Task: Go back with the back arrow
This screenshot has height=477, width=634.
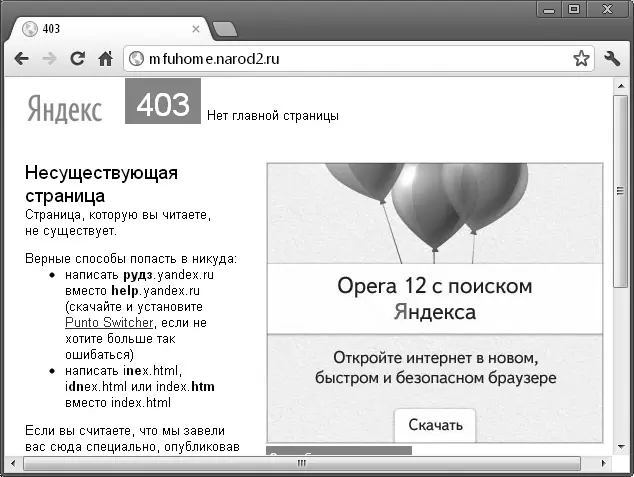Action: pyautogui.click(x=21, y=59)
